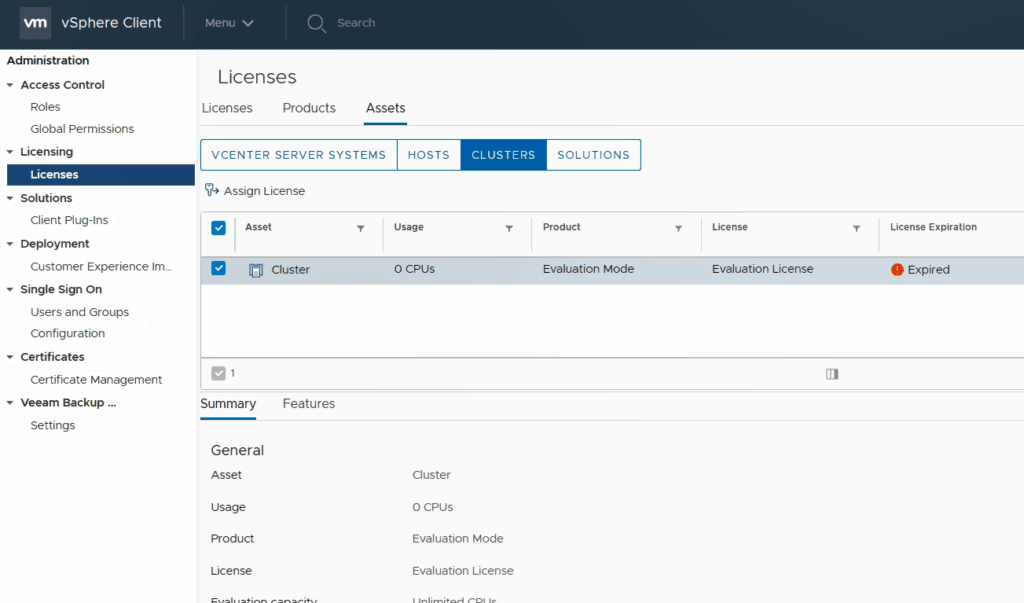This screenshot has width=1024, height=603.
Task: Sort by the License column header
Action: (729, 227)
